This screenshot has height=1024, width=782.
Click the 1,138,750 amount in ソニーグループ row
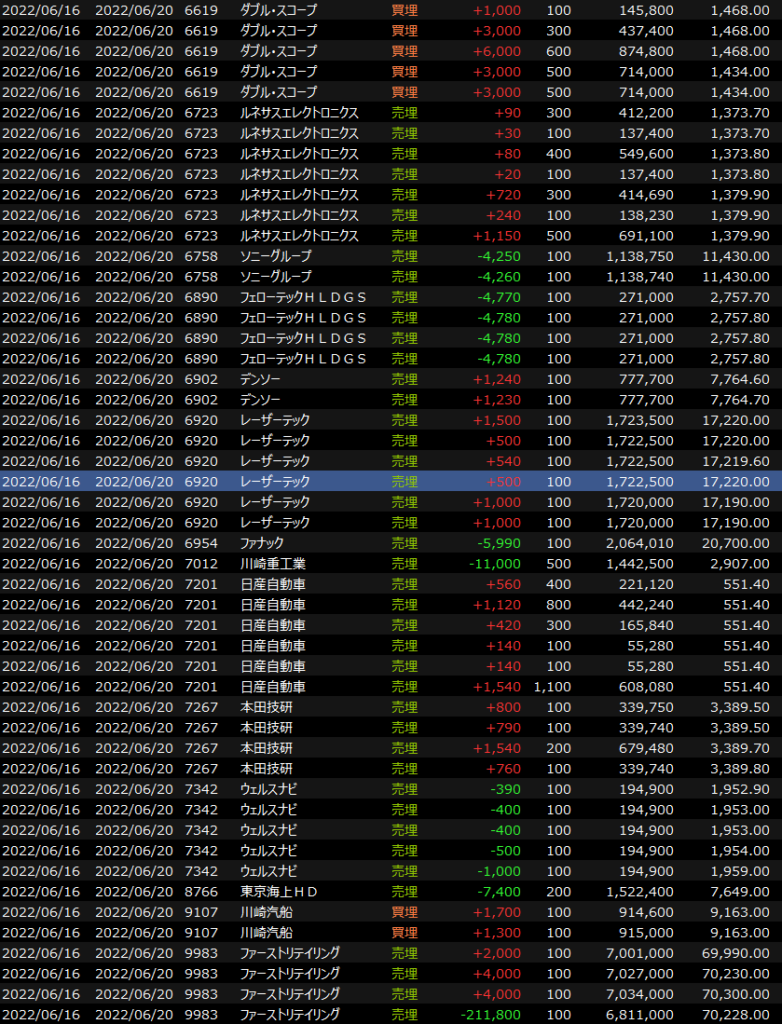tap(639, 256)
